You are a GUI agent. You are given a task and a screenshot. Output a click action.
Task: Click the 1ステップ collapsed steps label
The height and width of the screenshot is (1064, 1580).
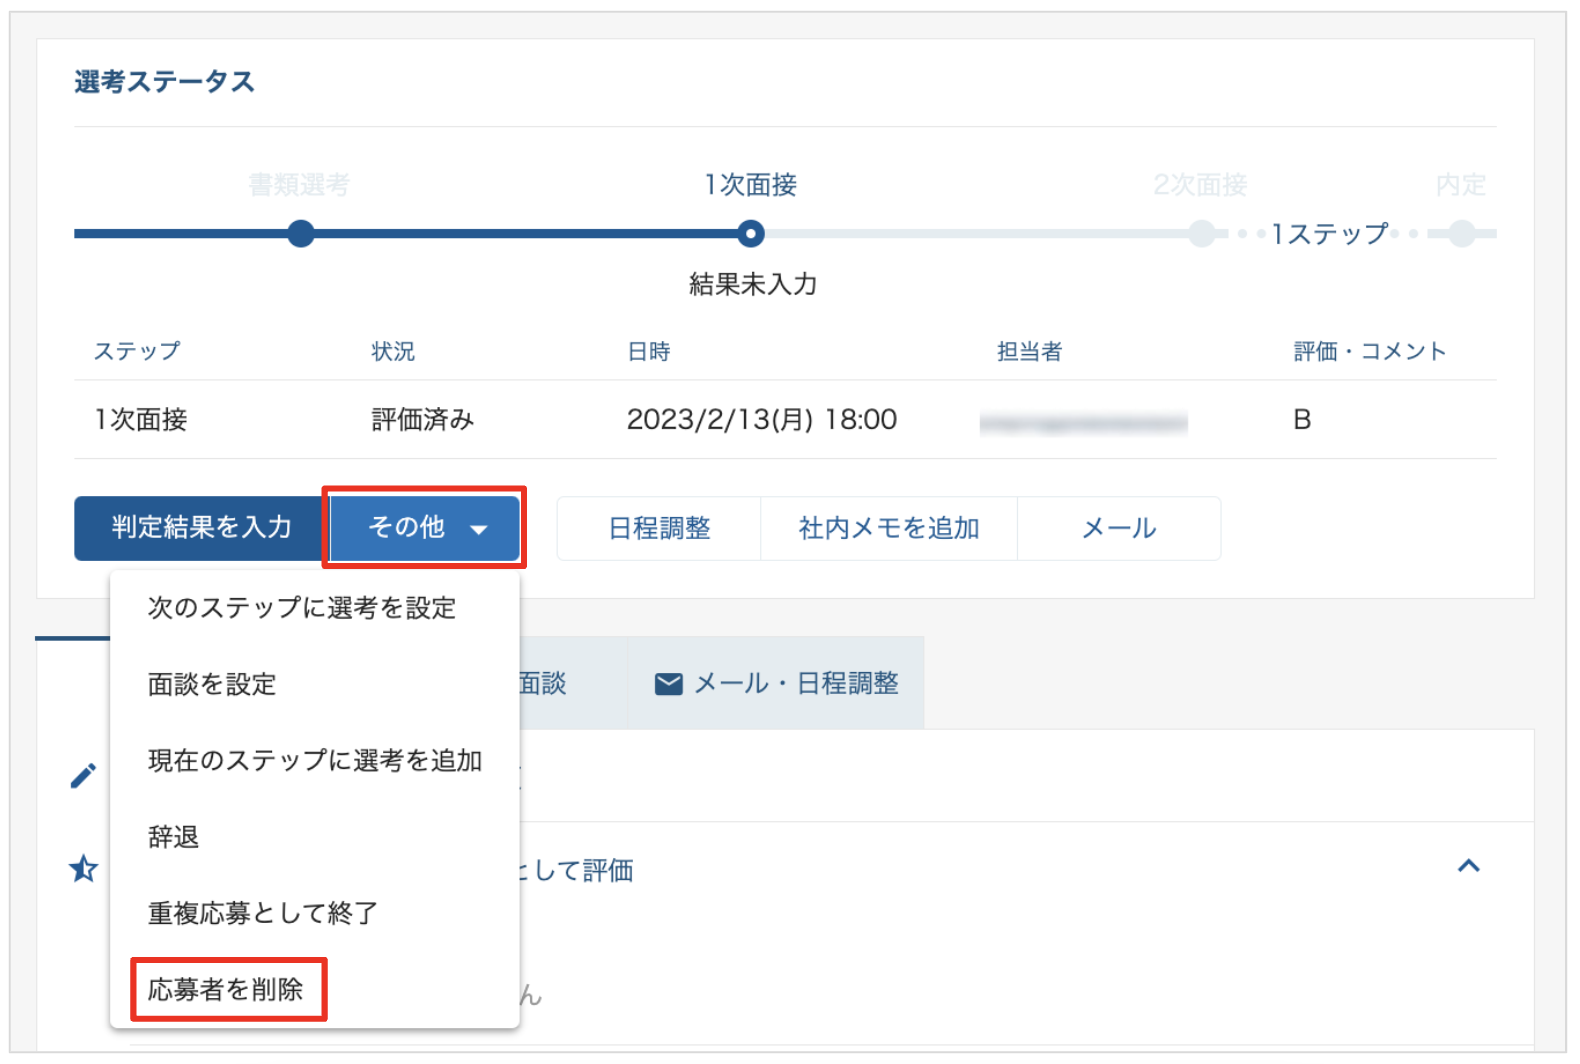1329,234
